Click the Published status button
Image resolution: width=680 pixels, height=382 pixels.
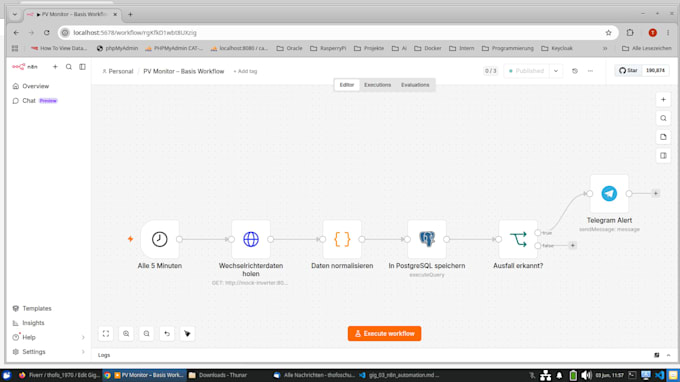click(527, 71)
